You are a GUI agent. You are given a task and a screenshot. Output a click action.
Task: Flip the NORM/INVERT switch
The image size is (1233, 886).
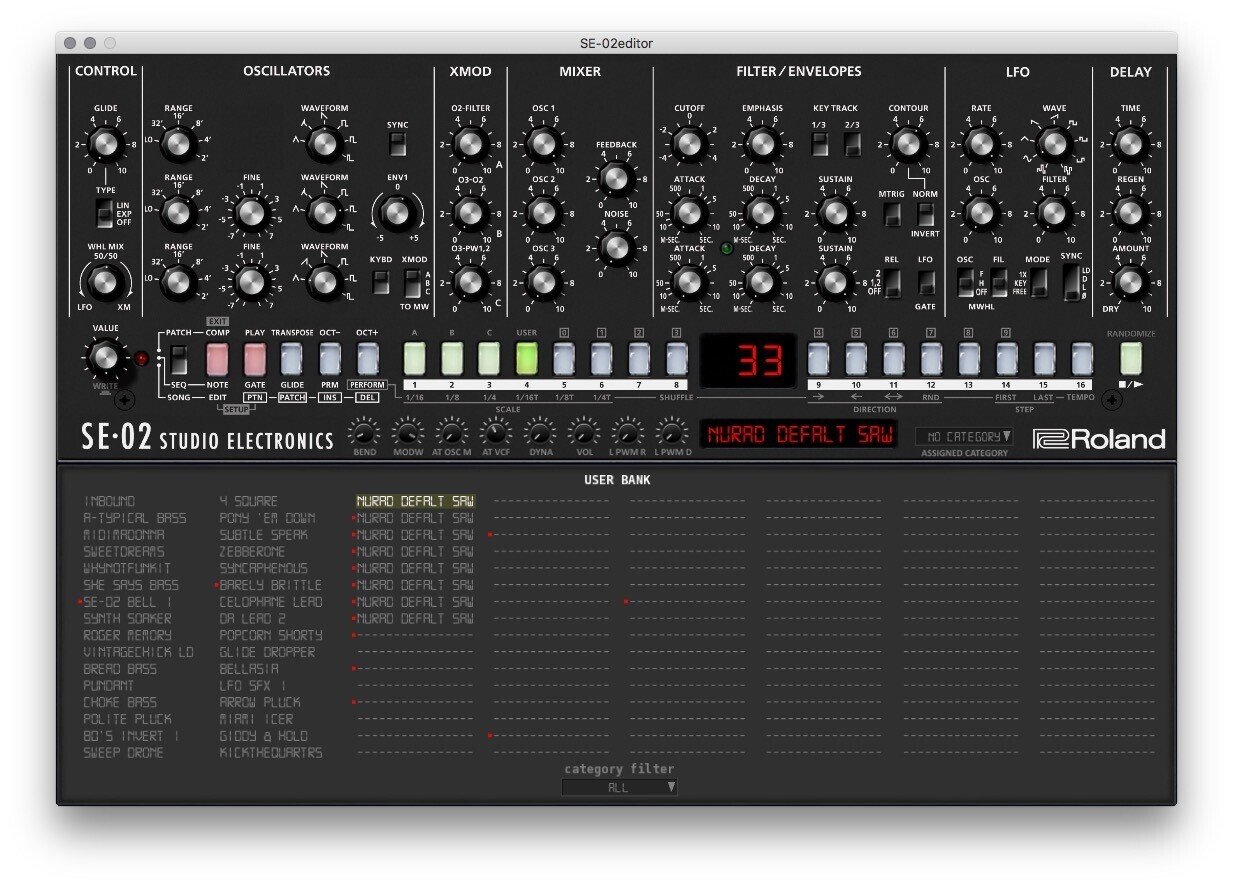925,214
